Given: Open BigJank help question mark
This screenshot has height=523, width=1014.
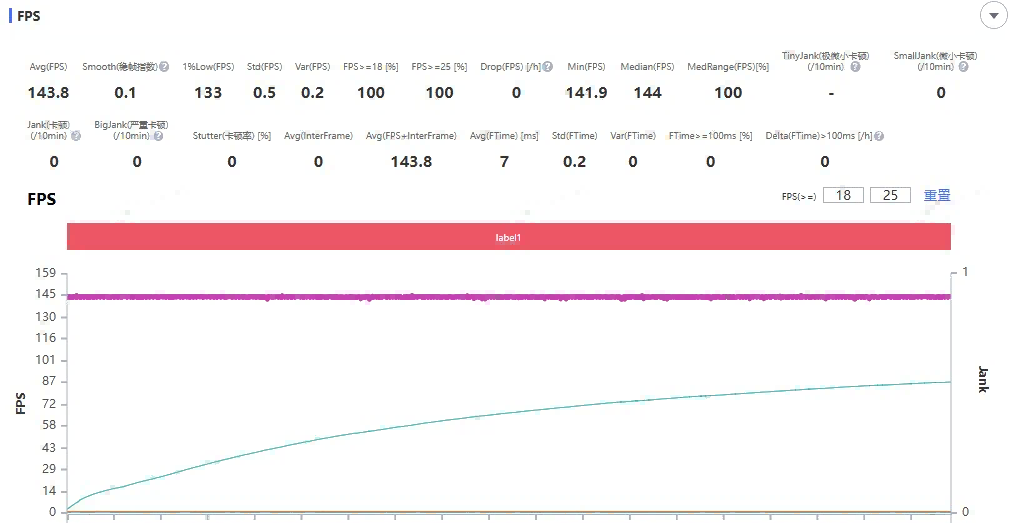Looking at the screenshot, I should pyautogui.click(x=160, y=136).
